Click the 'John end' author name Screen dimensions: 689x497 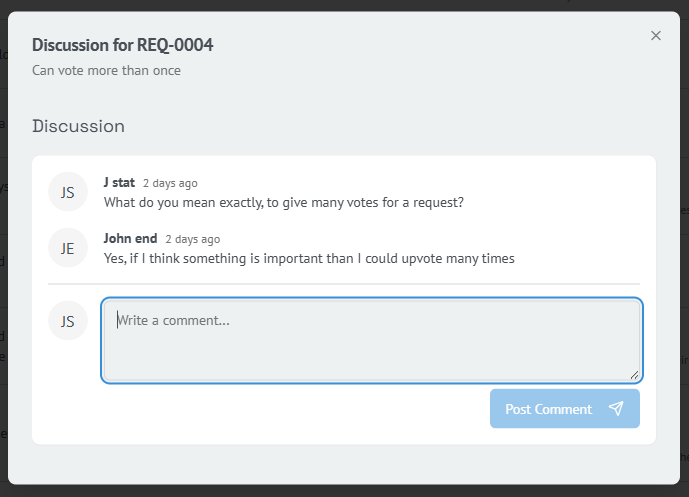[x=130, y=239]
